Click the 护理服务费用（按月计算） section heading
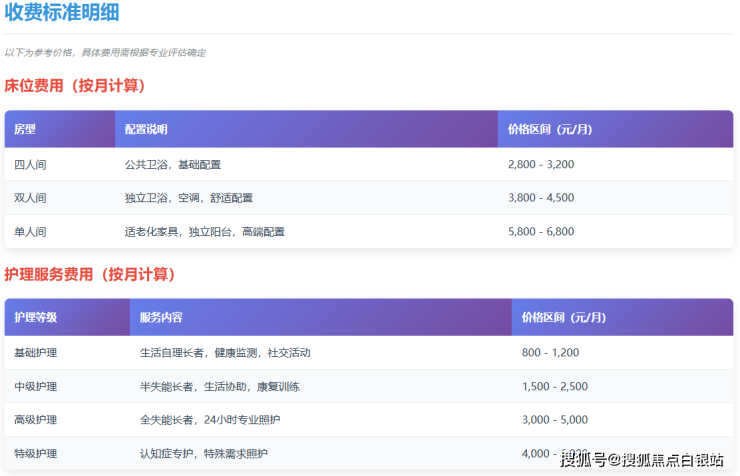 tap(97, 274)
